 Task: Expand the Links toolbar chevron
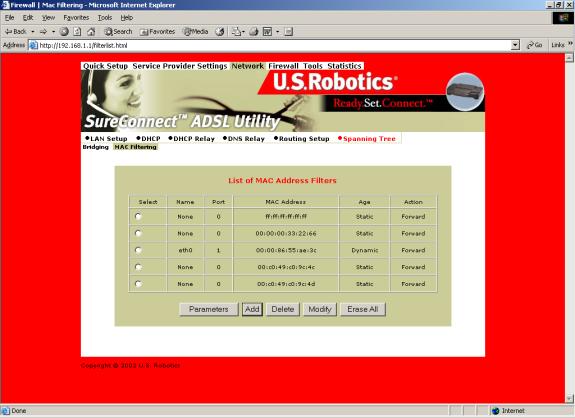570,44
